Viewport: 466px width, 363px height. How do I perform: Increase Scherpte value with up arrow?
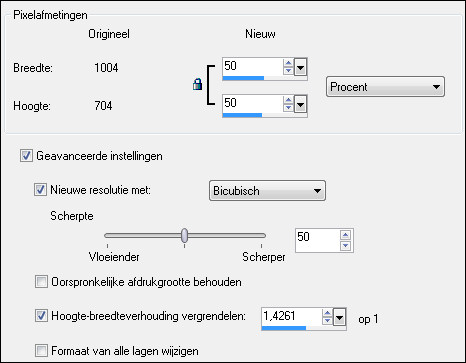click(x=345, y=235)
